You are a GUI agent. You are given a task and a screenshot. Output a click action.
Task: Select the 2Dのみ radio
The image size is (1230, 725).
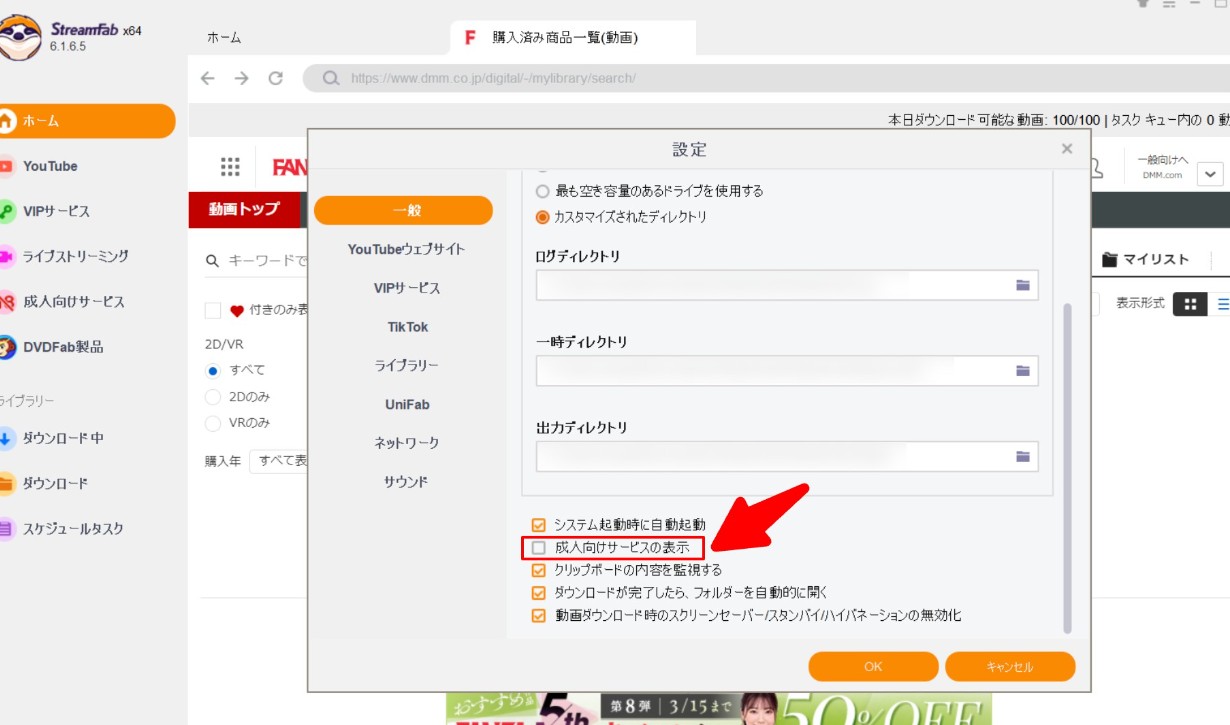(x=213, y=397)
